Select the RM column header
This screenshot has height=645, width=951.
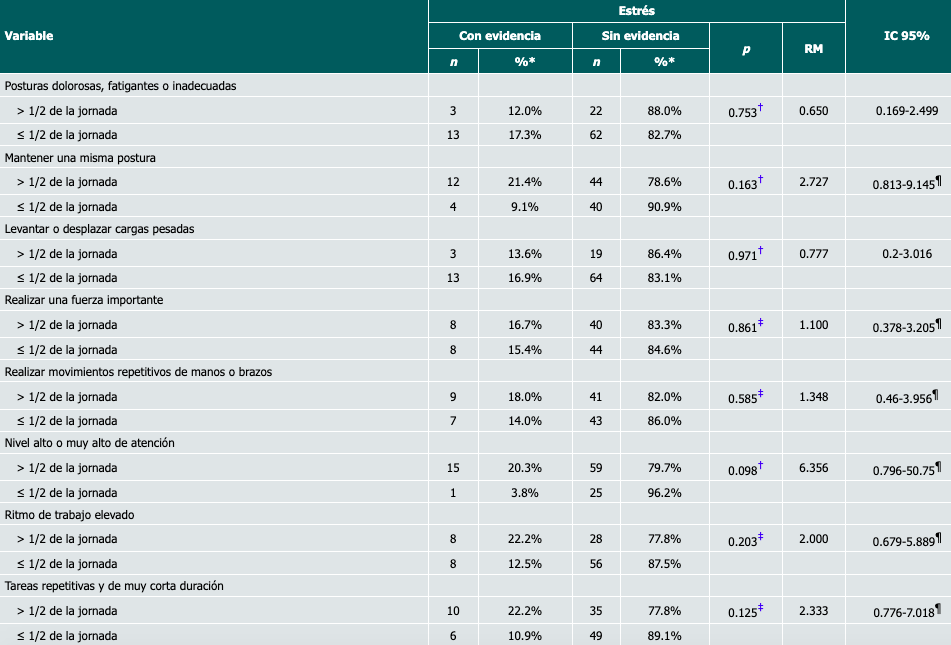[813, 48]
